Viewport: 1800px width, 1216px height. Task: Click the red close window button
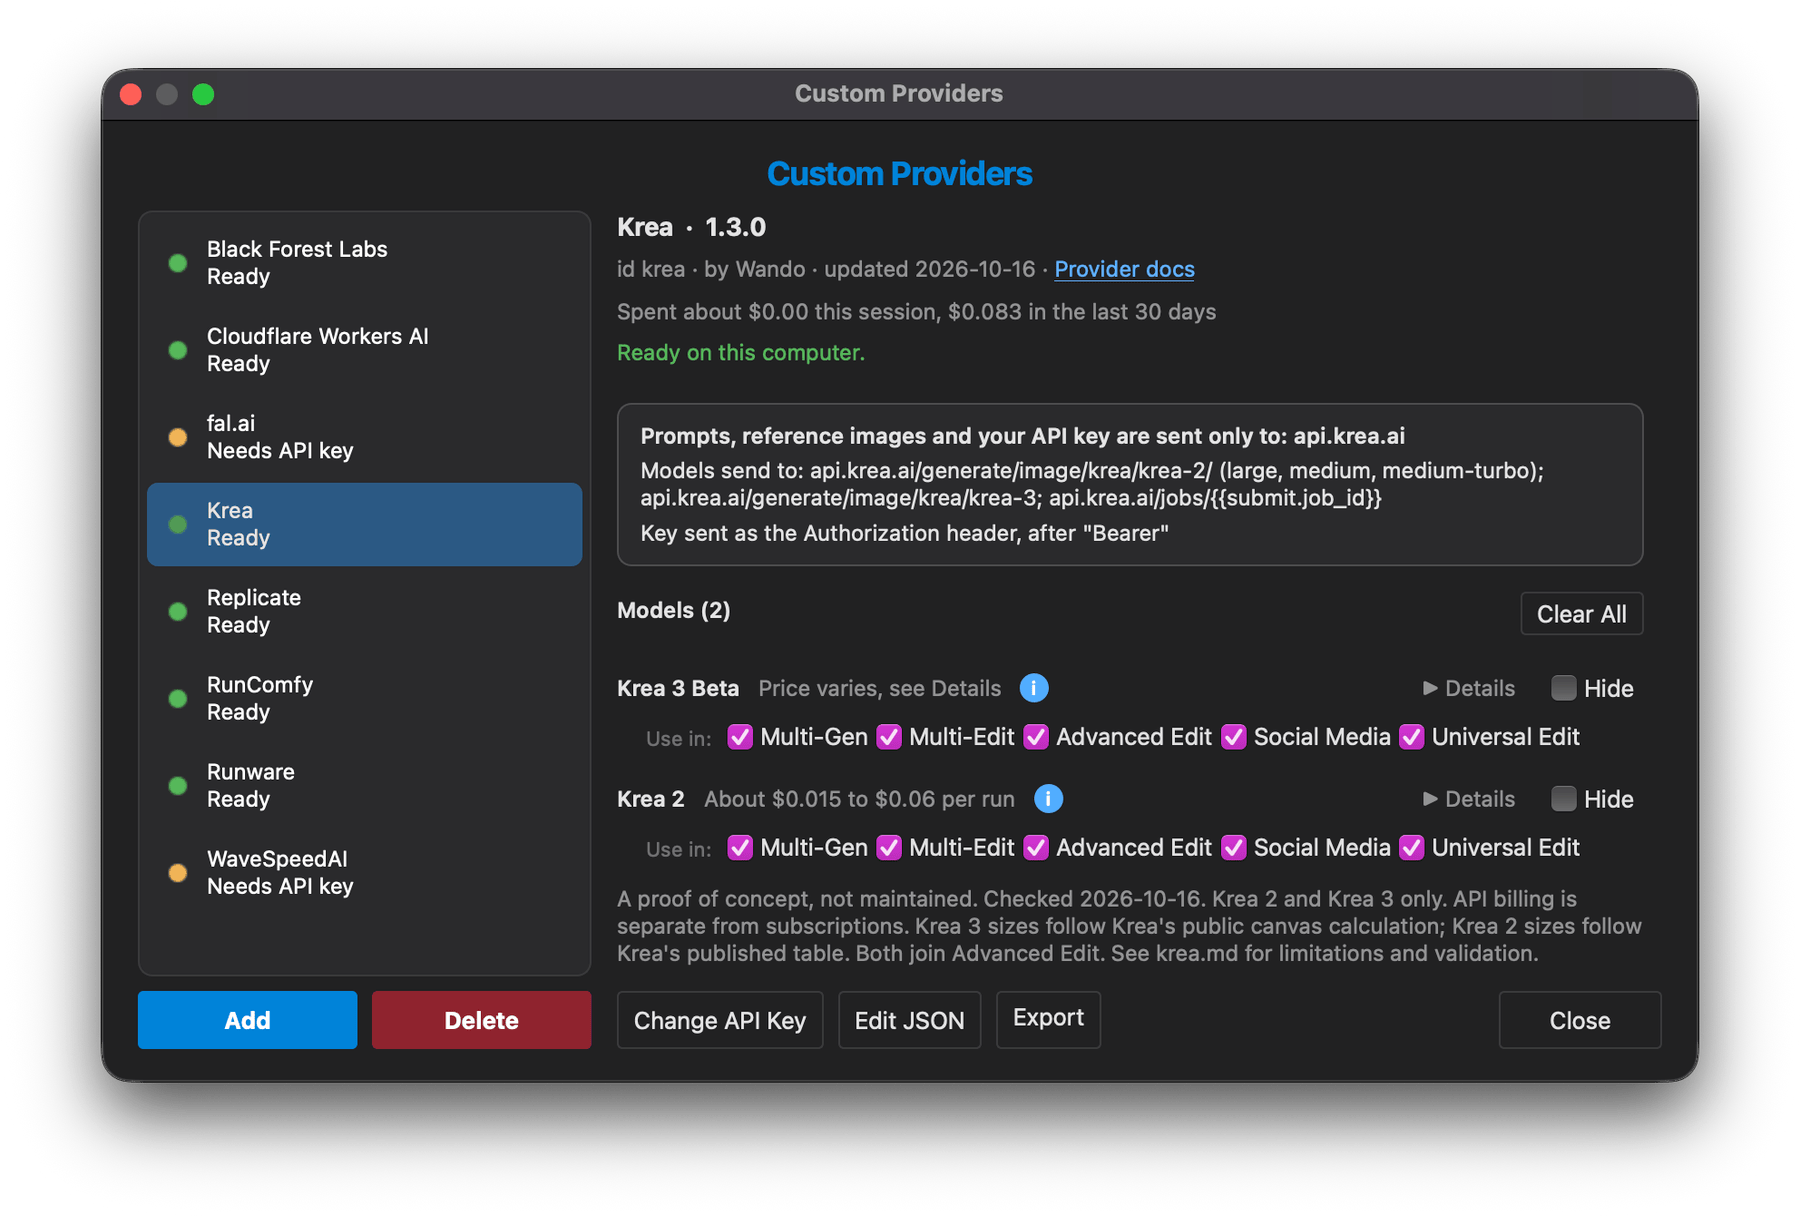(130, 94)
